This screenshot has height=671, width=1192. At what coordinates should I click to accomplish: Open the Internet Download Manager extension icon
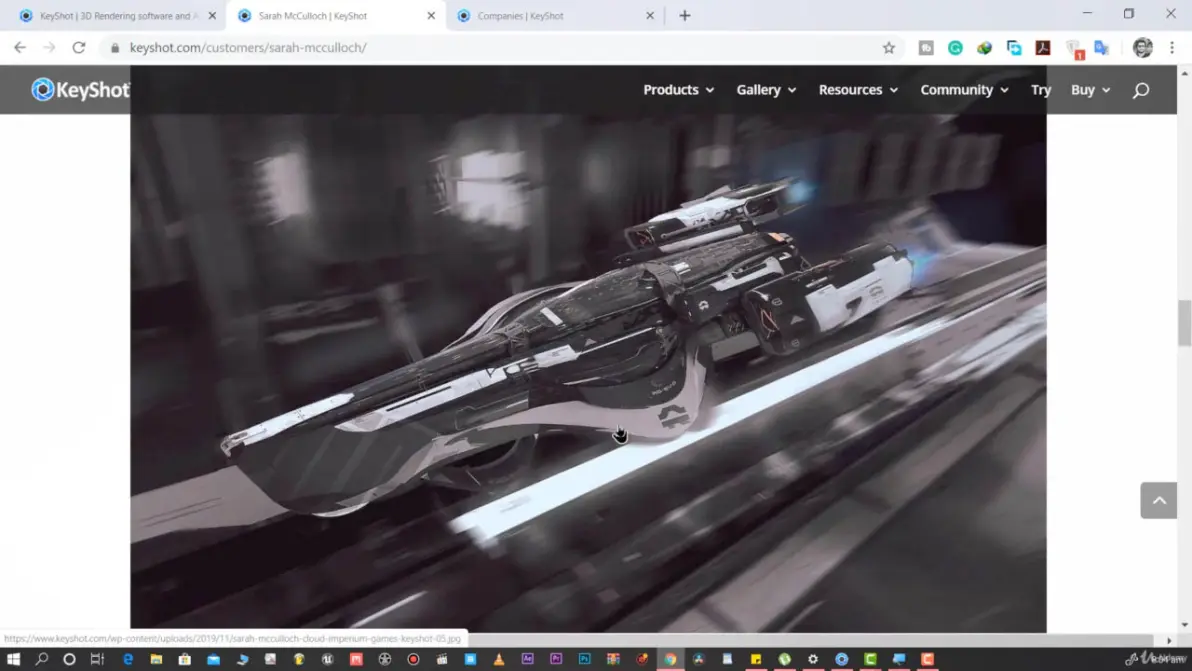984,48
